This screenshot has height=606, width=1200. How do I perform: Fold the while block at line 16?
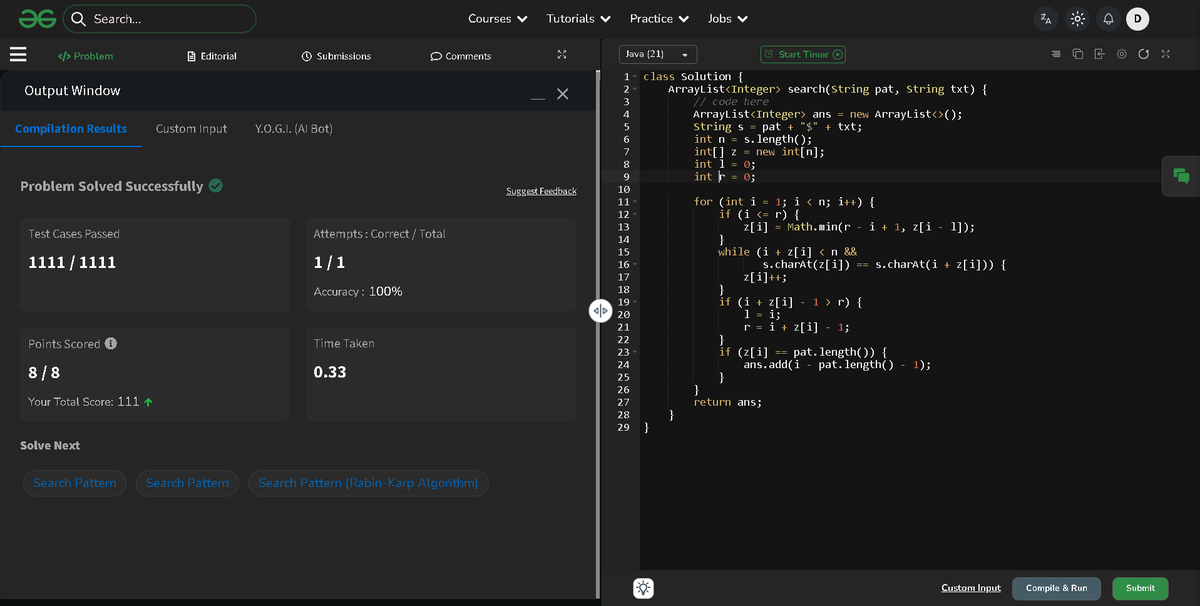[634, 264]
